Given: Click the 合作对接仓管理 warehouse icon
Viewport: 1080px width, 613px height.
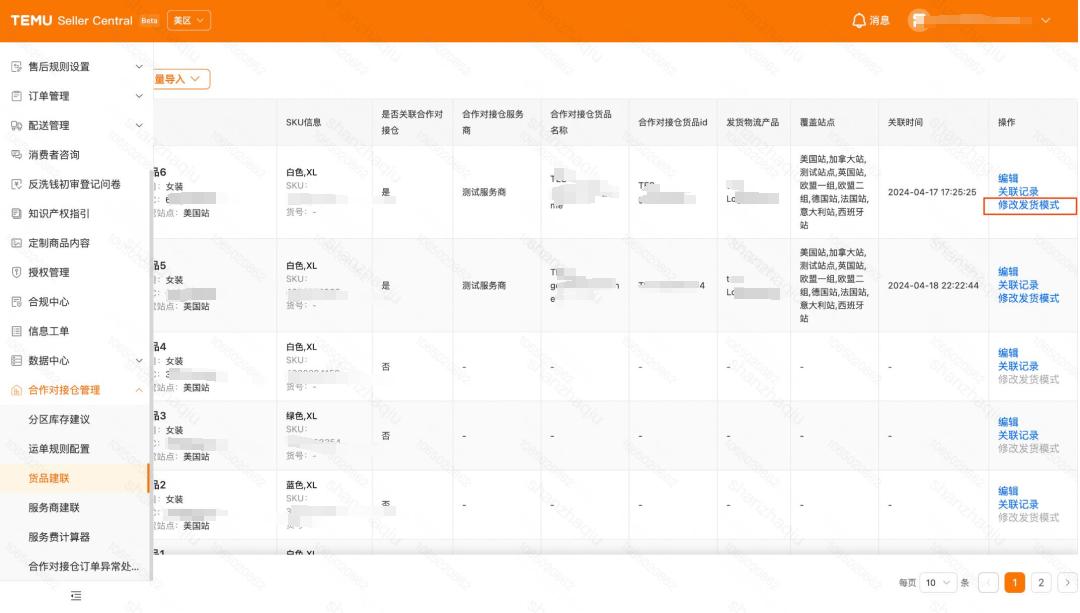Looking at the screenshot, I should pyautogui.click(x=17, y=391).
